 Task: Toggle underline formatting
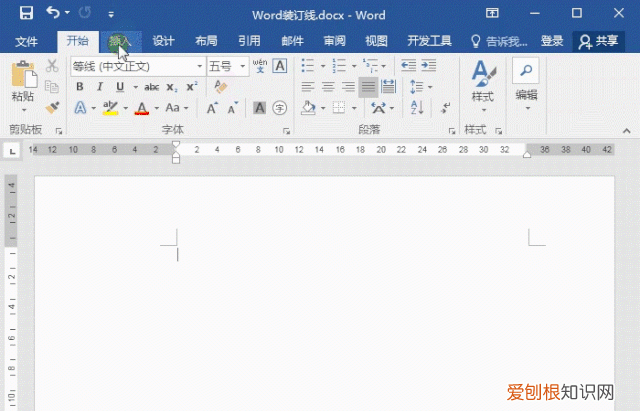pyautogui.click(x=120, y=87)
